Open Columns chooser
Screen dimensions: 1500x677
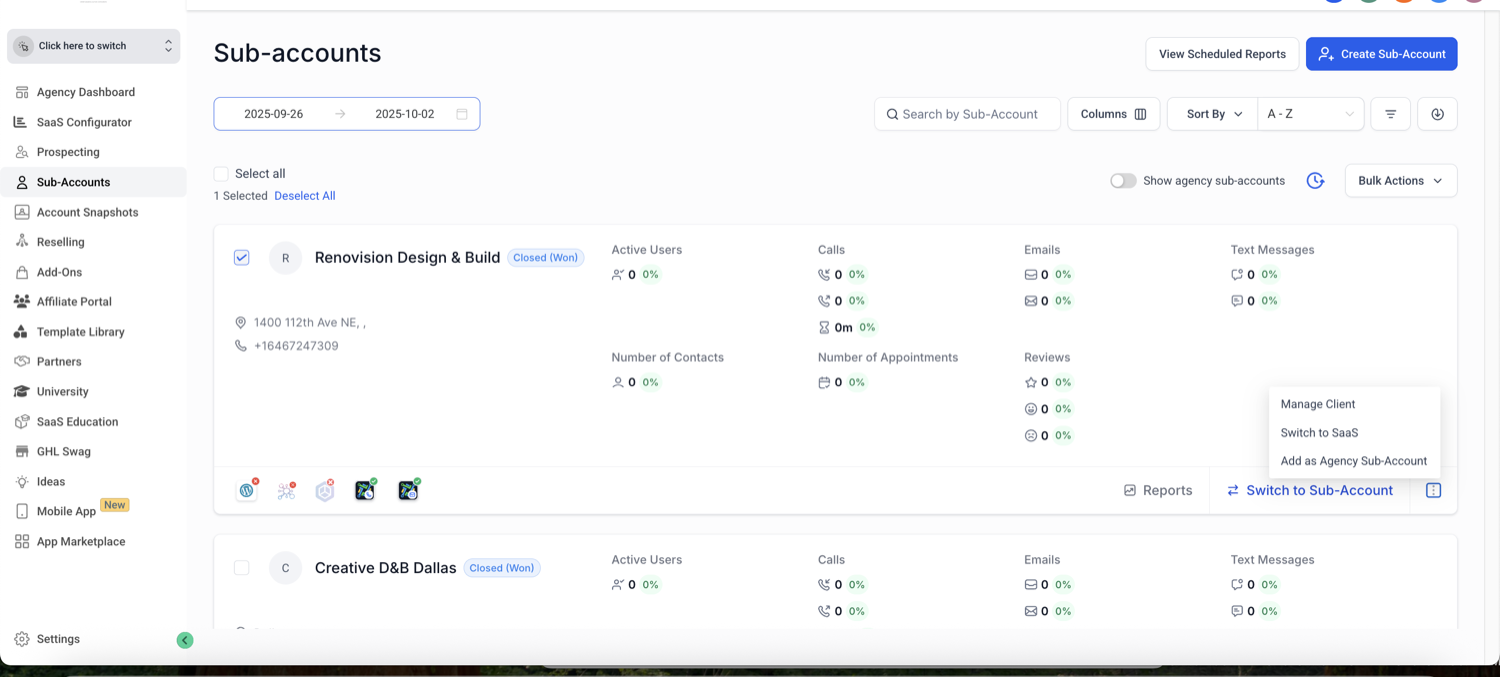click(x=1113, y=114)
